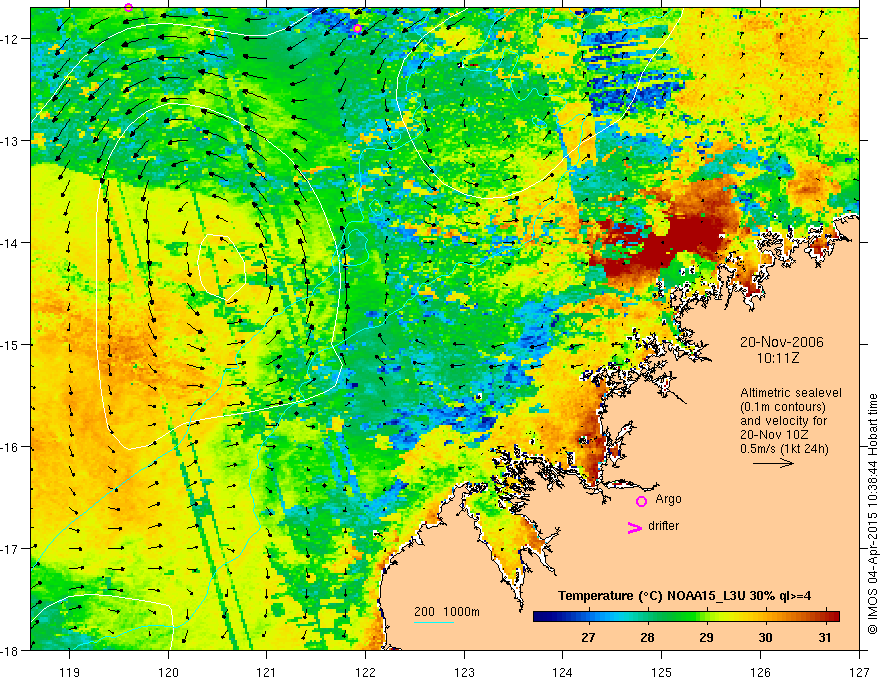This screenshot has height=680, width=880.
Task: Click the 'Argo' legend label
Action: [668, 499]
